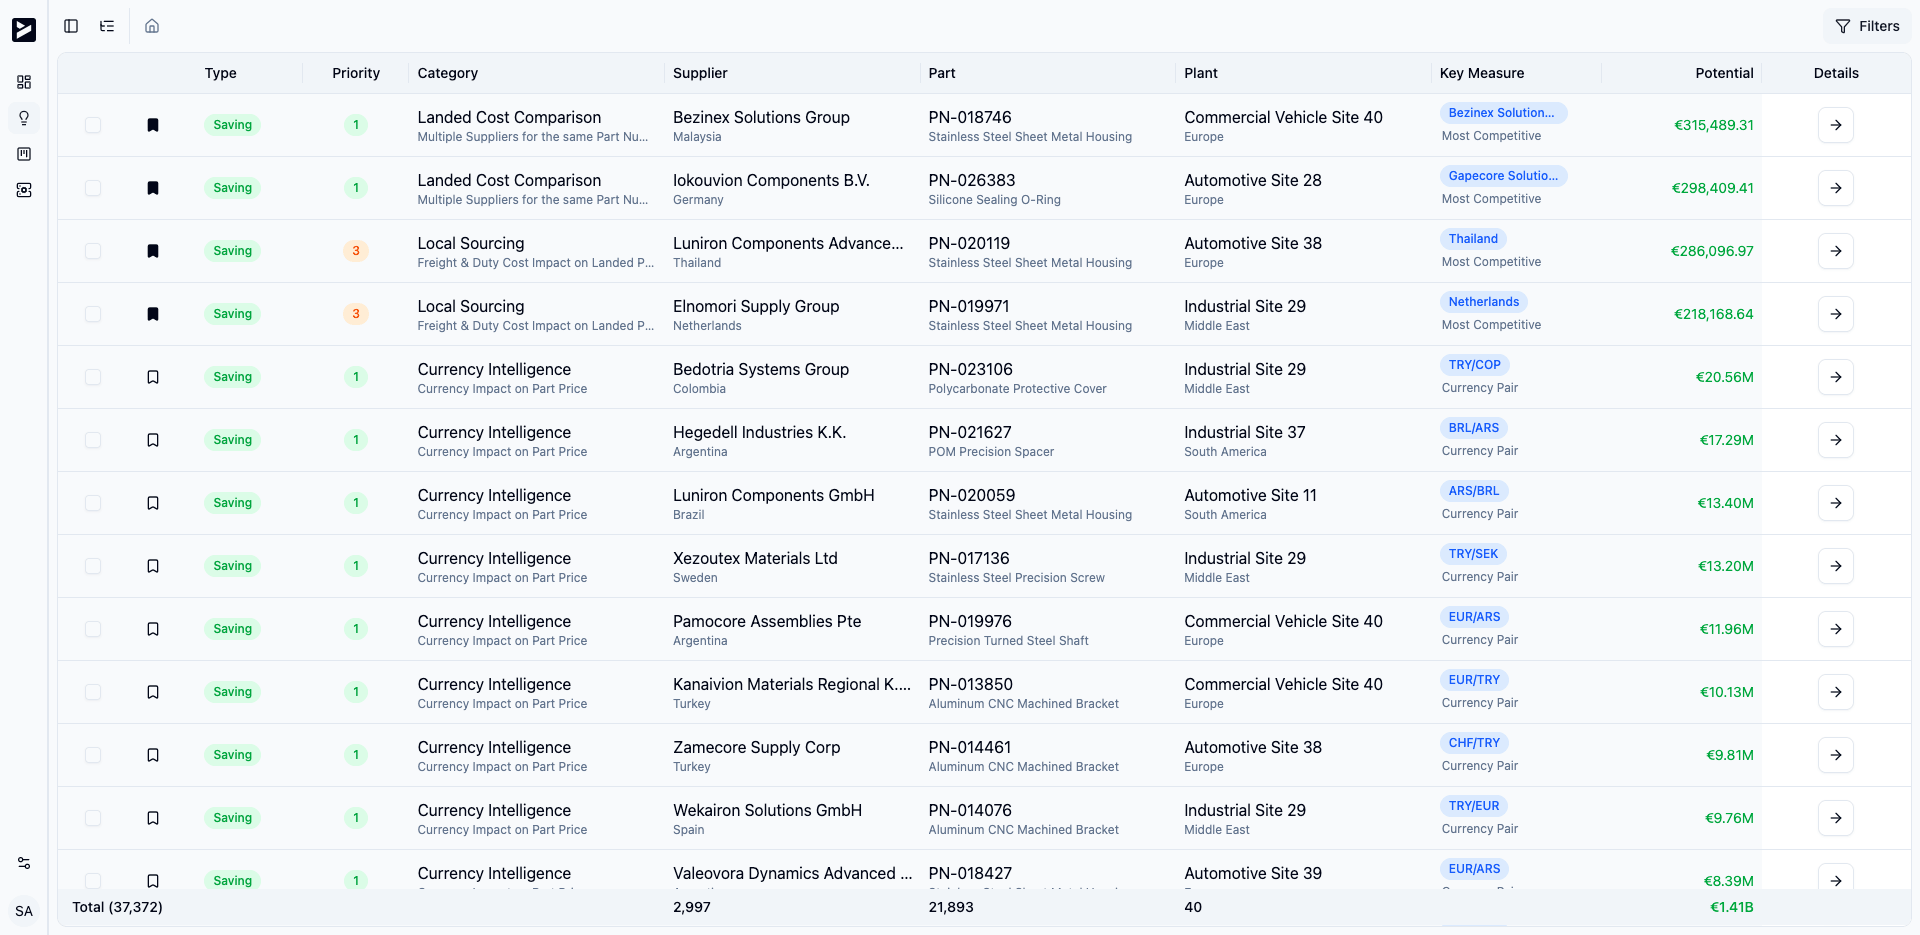Click the tree list view icon
The height and width of the screenshot is (935, 1920).
point(107,26)
